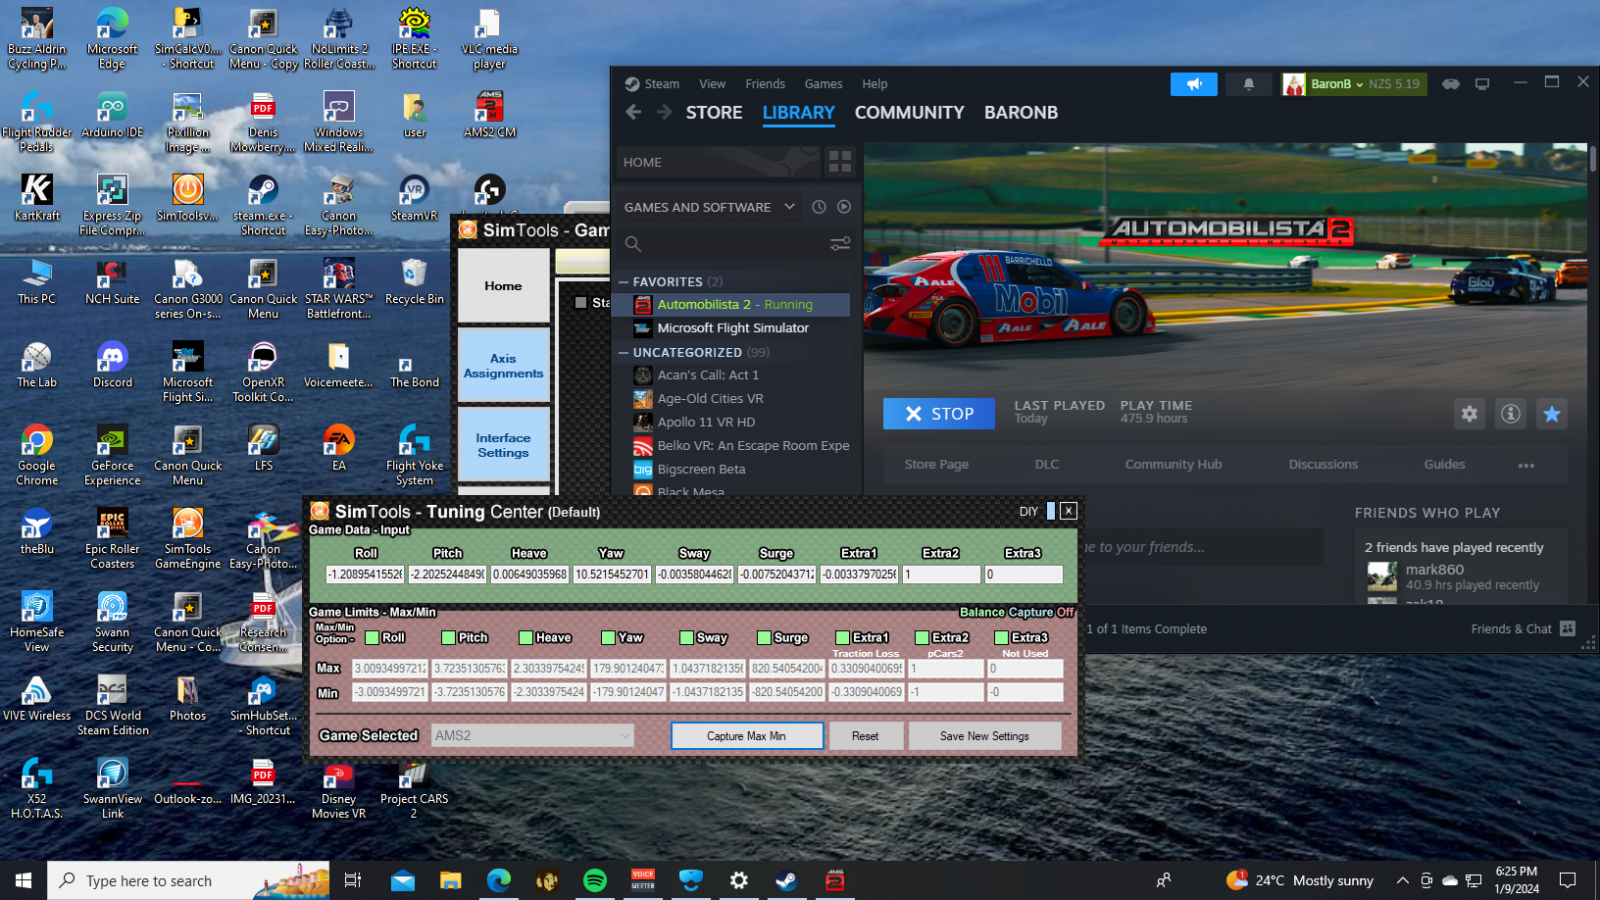Show hidden system tray icons chevron

tap(1402, 880)
